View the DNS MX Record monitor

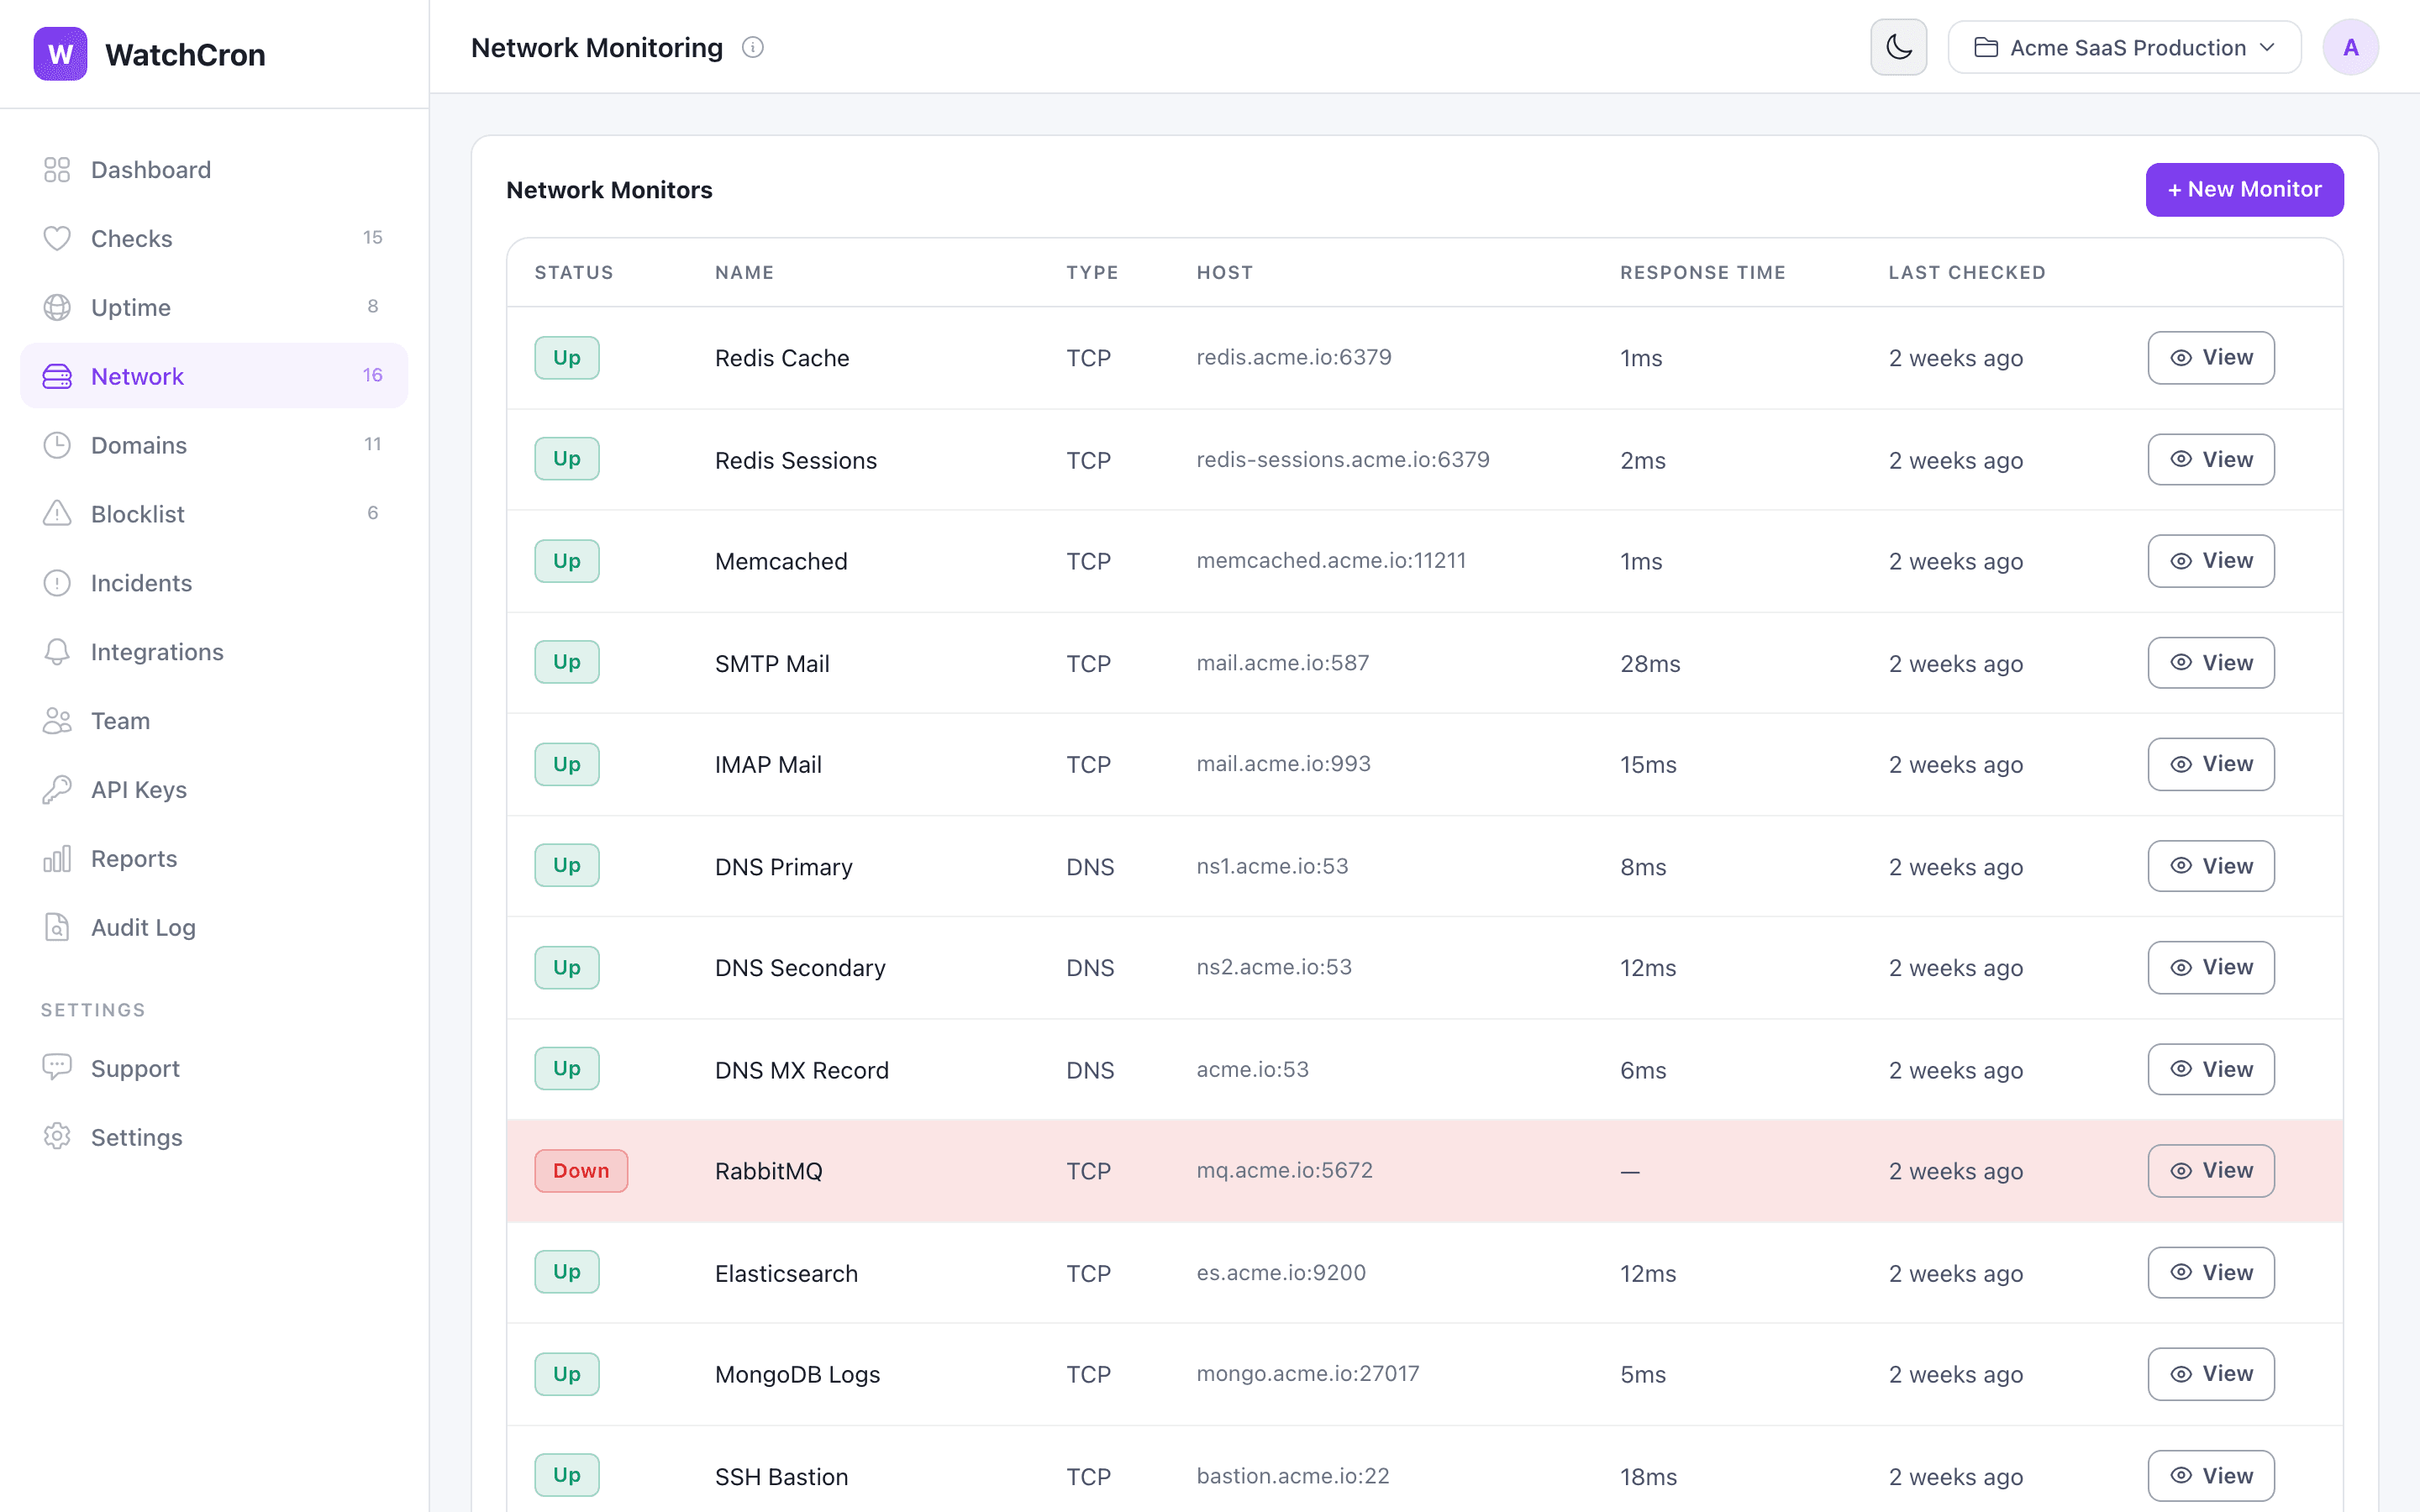coord(2211,1069)
